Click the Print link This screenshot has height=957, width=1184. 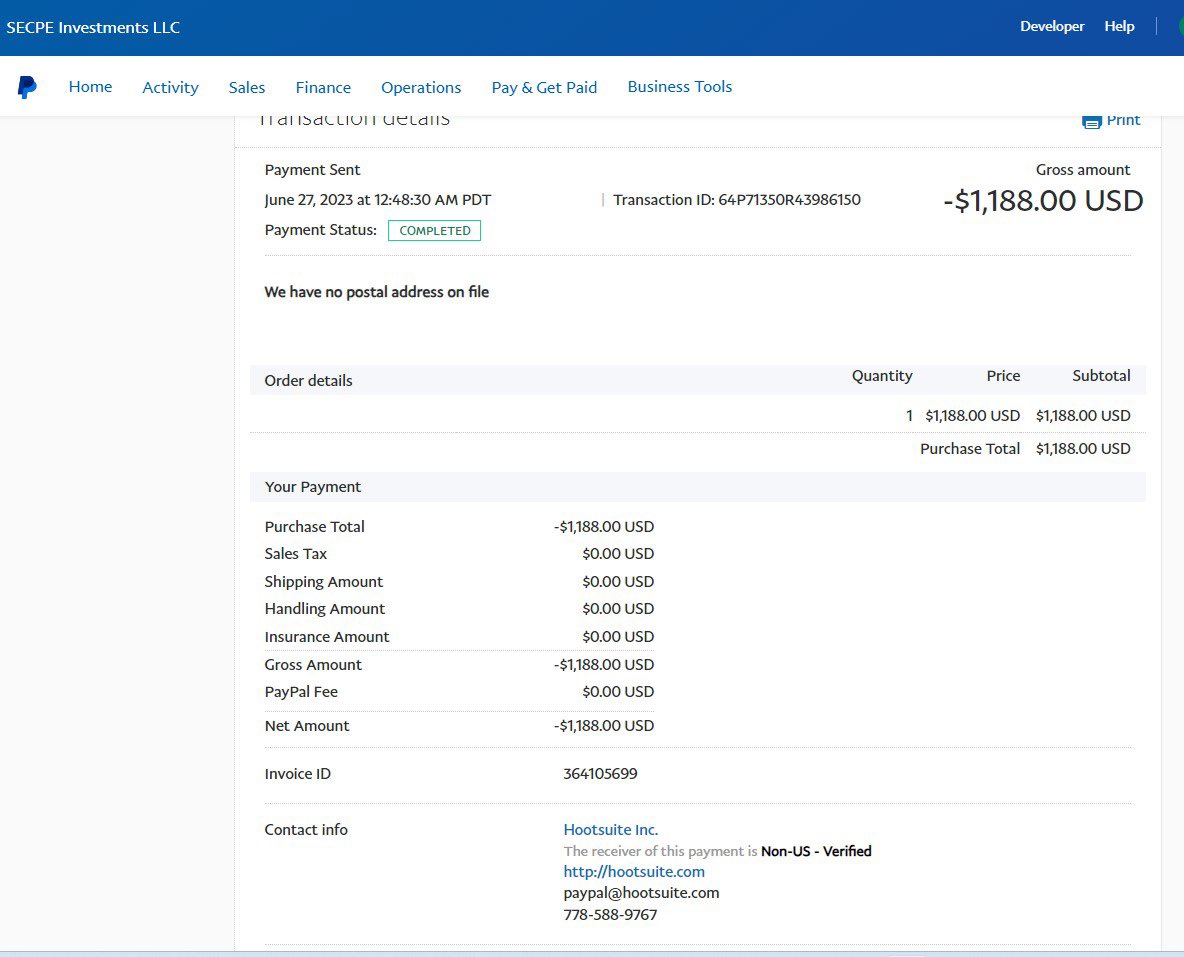(x=1123, y=121)
